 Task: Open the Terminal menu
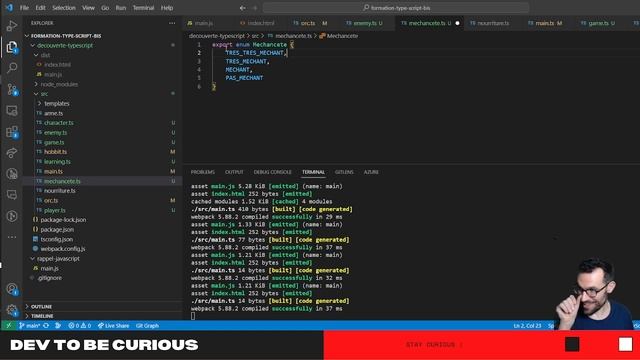pyautogui.click(x=143, y=8)
